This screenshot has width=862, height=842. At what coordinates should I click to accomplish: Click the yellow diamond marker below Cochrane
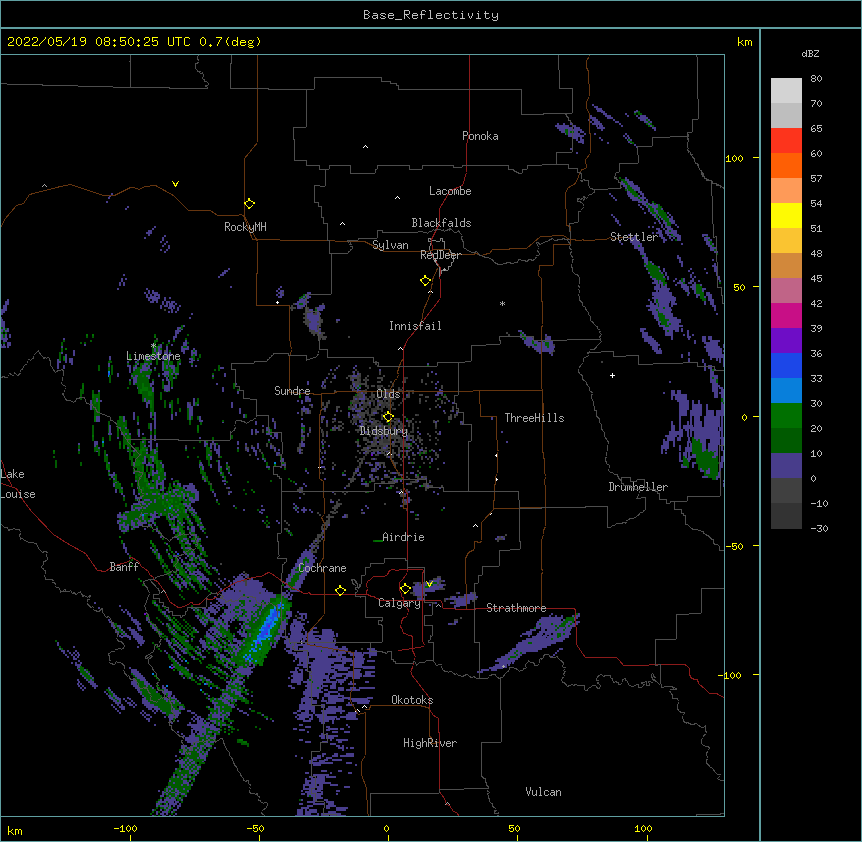[x=340, y=590]
